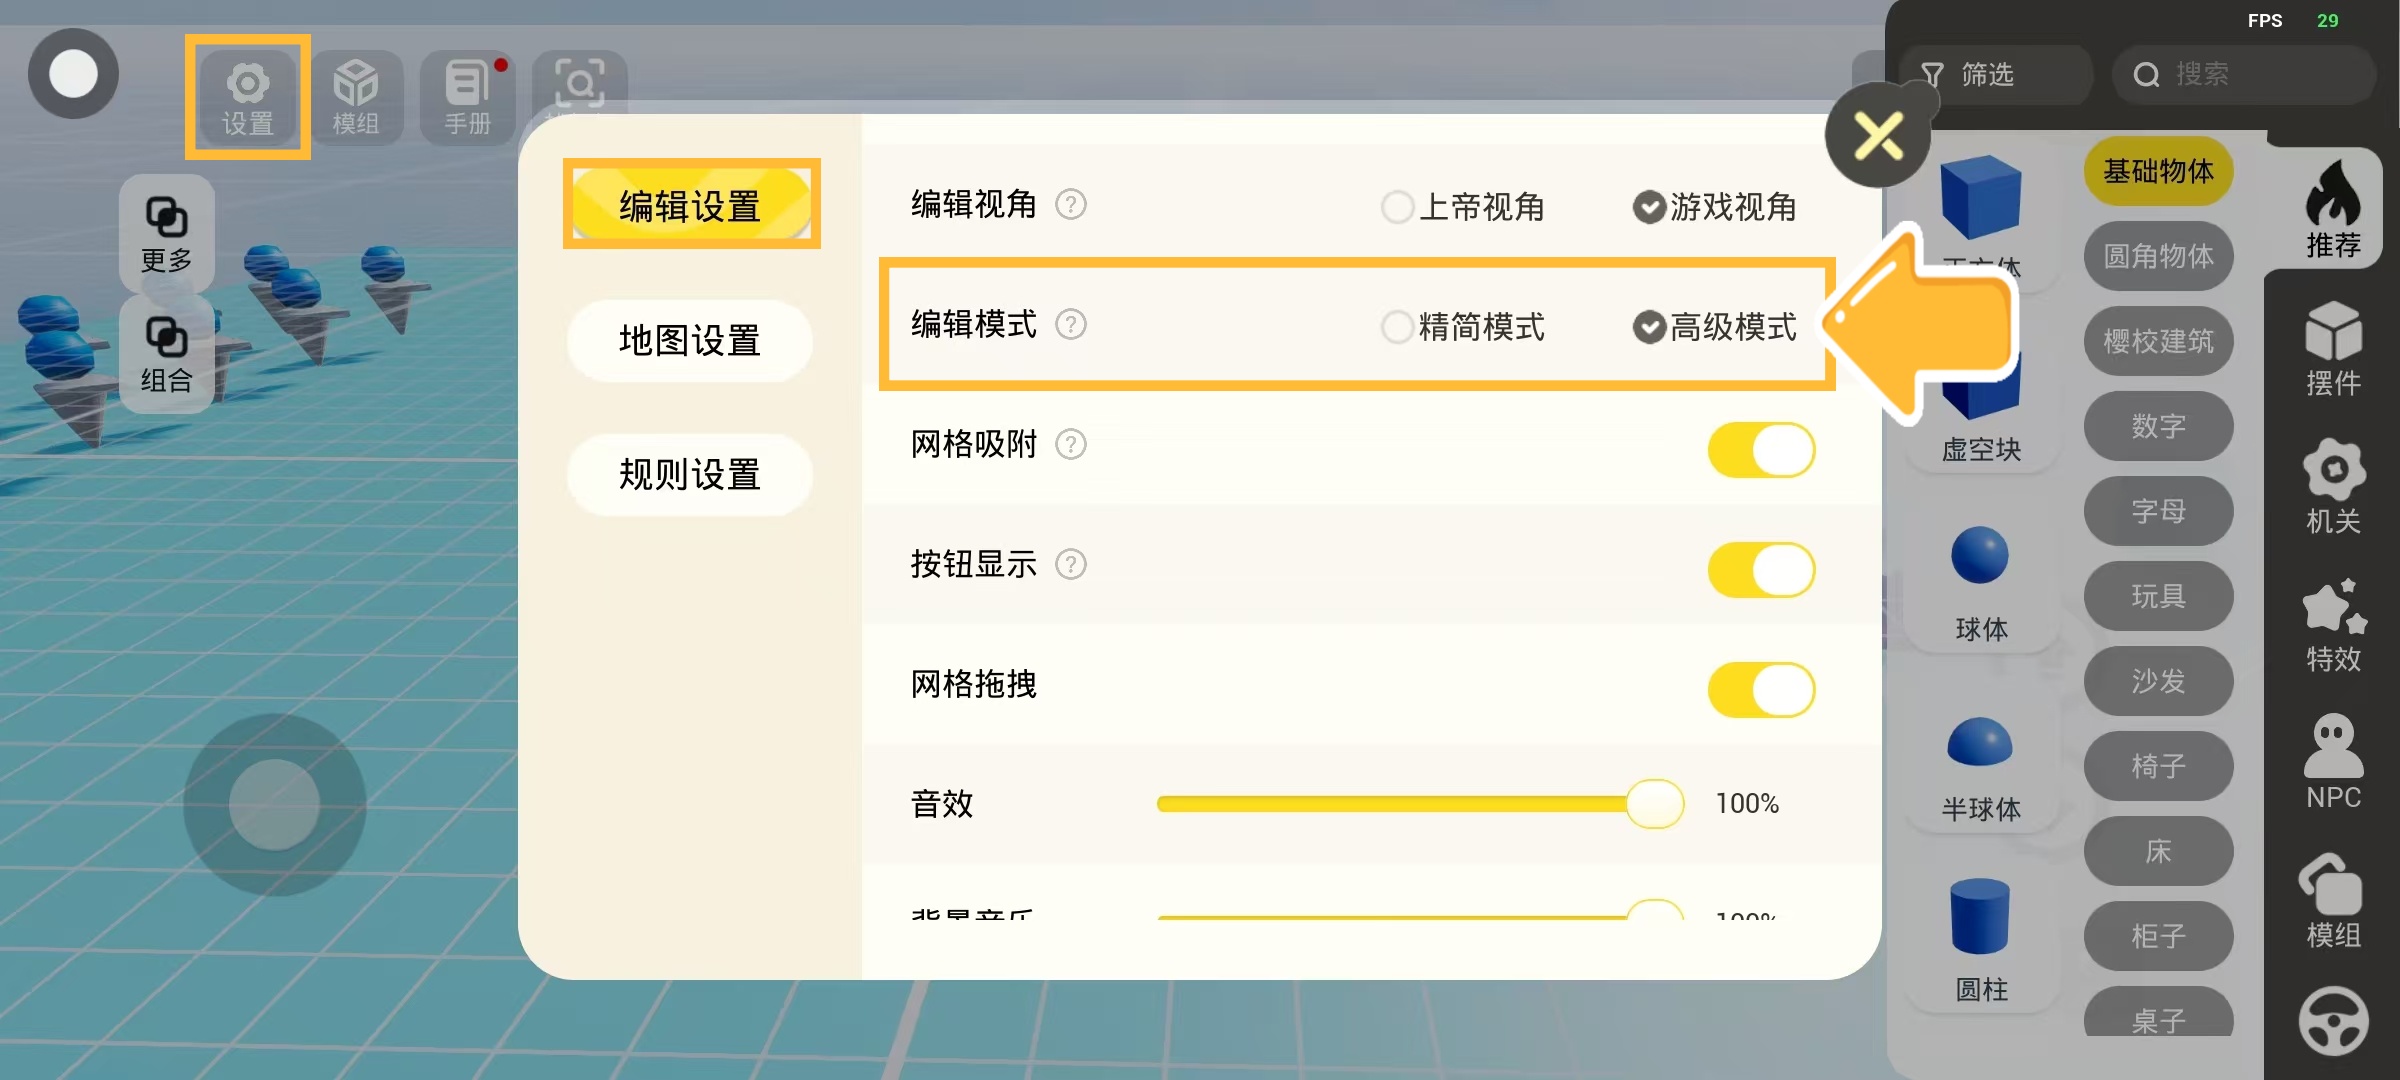Open the NPC category icon

point(2332,761)
